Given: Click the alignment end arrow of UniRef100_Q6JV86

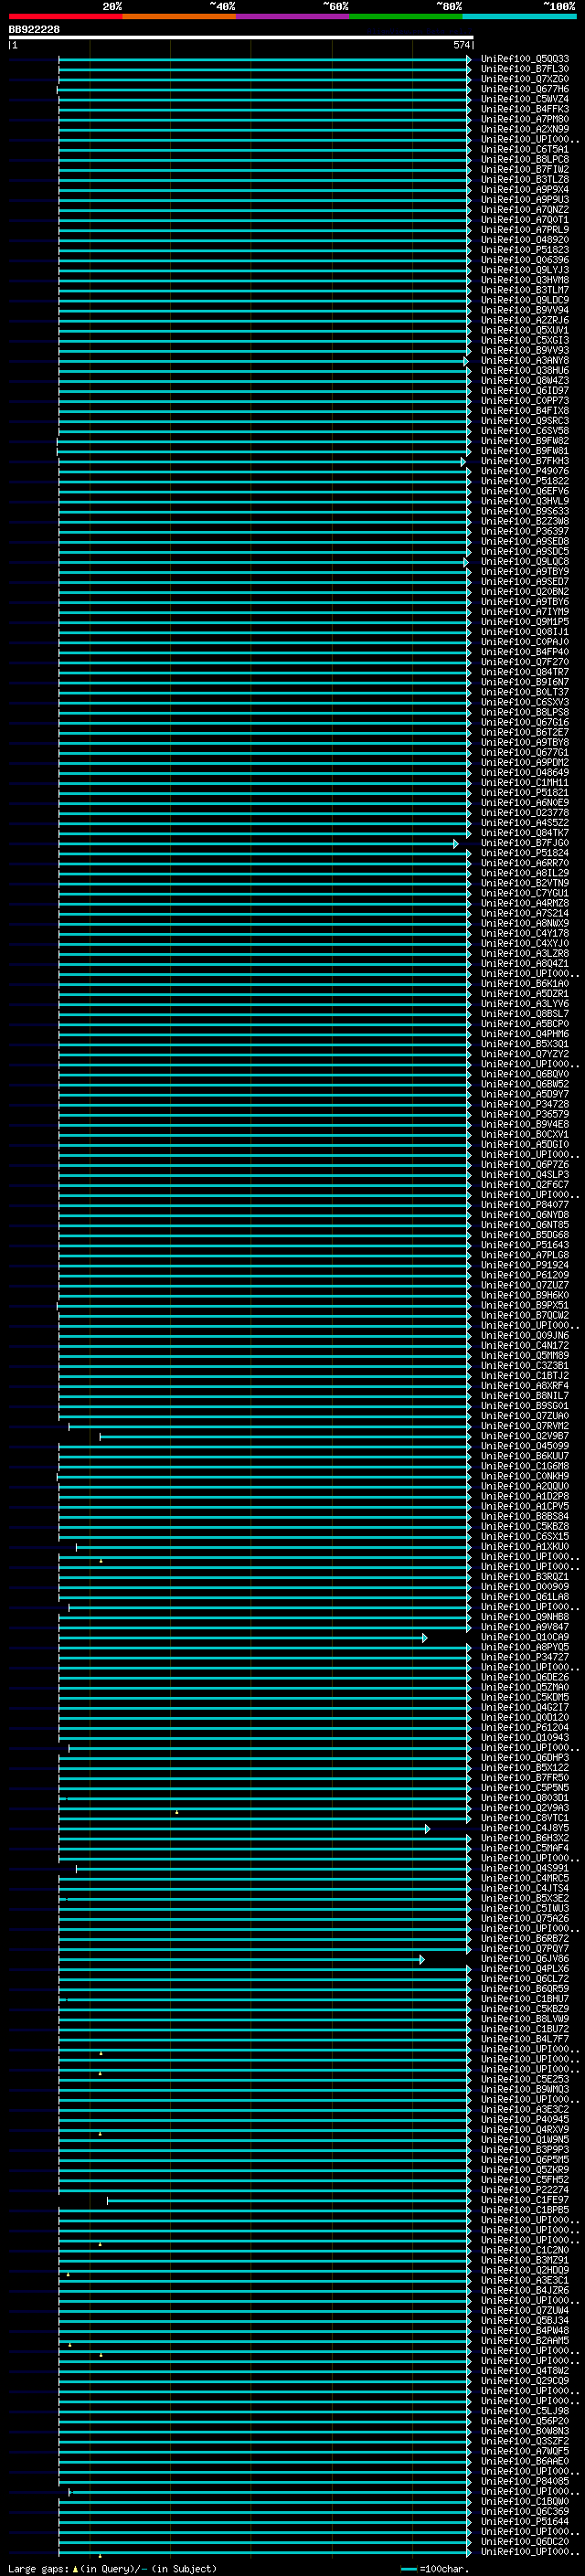Looking at the screenshot, I should pyautogui.click(x=422, y=1960).
